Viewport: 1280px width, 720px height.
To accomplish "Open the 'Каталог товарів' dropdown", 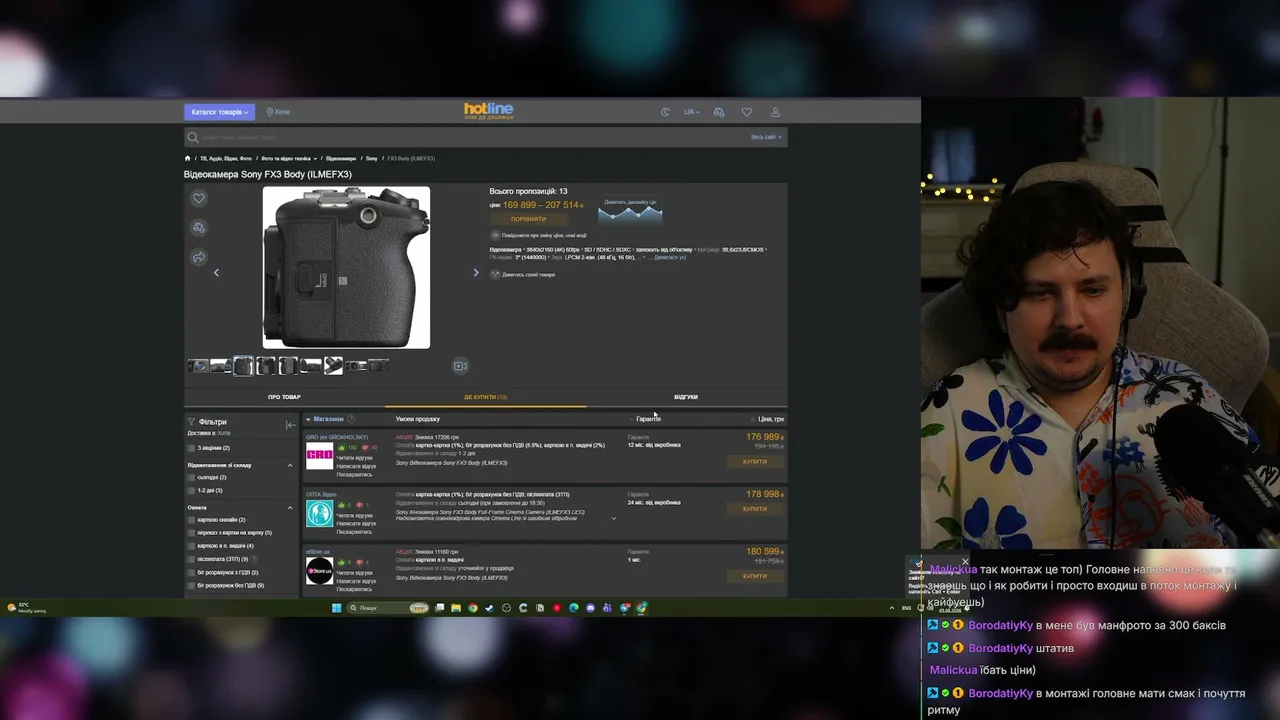I will [219, 112].
